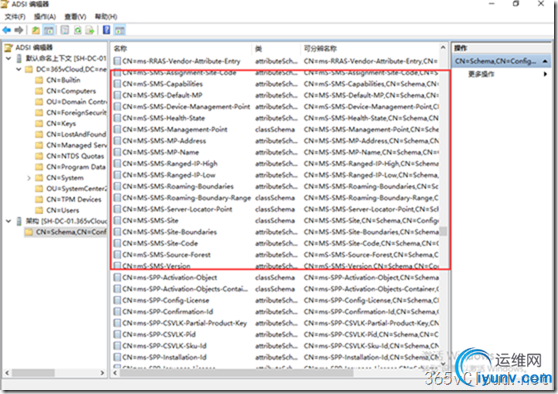Click the folder icon beside CN=Builtin
Viewport: 558px width, 394px height.
pyautogui.click(x=39, y=80)
